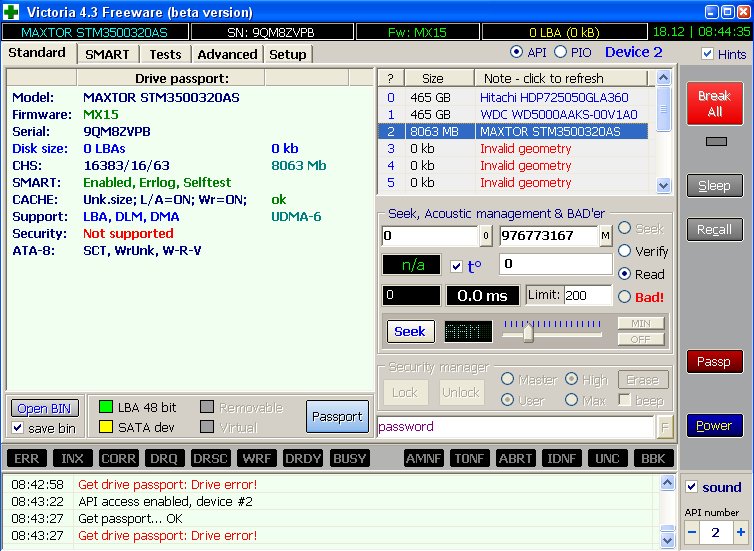Image resolution: width=754 pixels, height=551 pixels.
Task: Select MAXTOR STM3500320AS in the drive list
Action: pos(514,131)
